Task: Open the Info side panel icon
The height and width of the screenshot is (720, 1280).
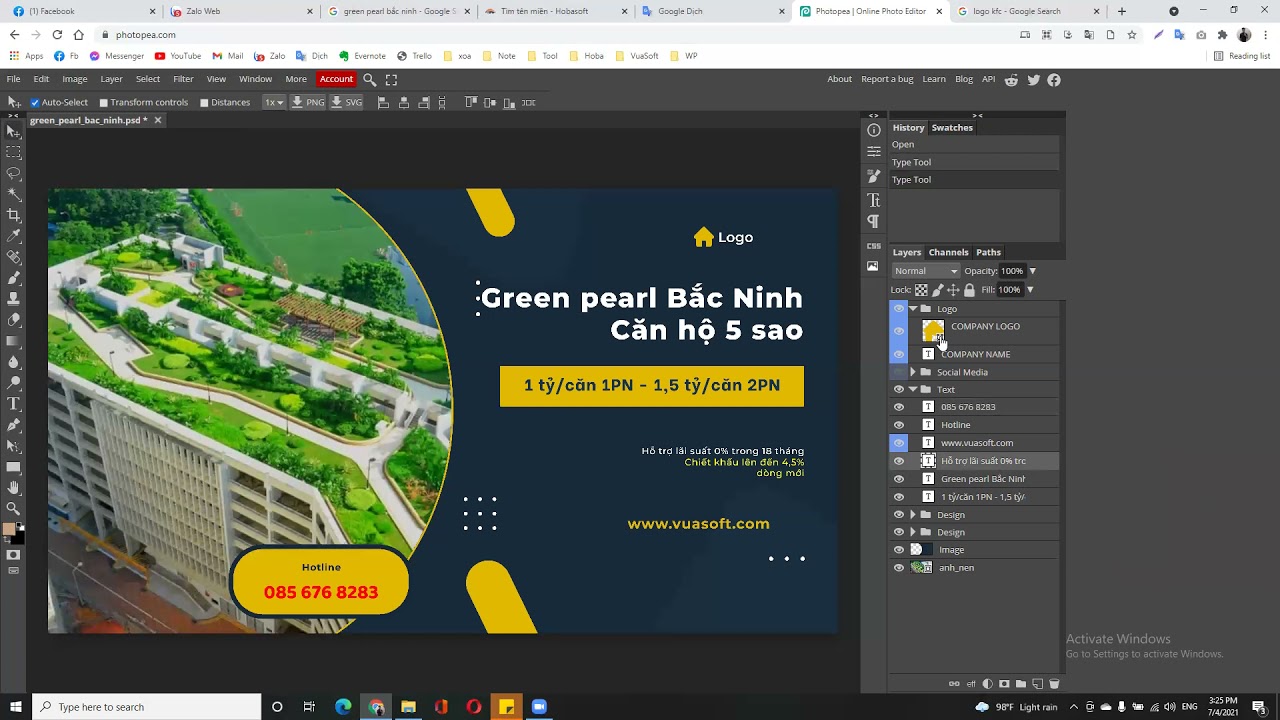Action: pyautogui.click(x=874, y=130)
